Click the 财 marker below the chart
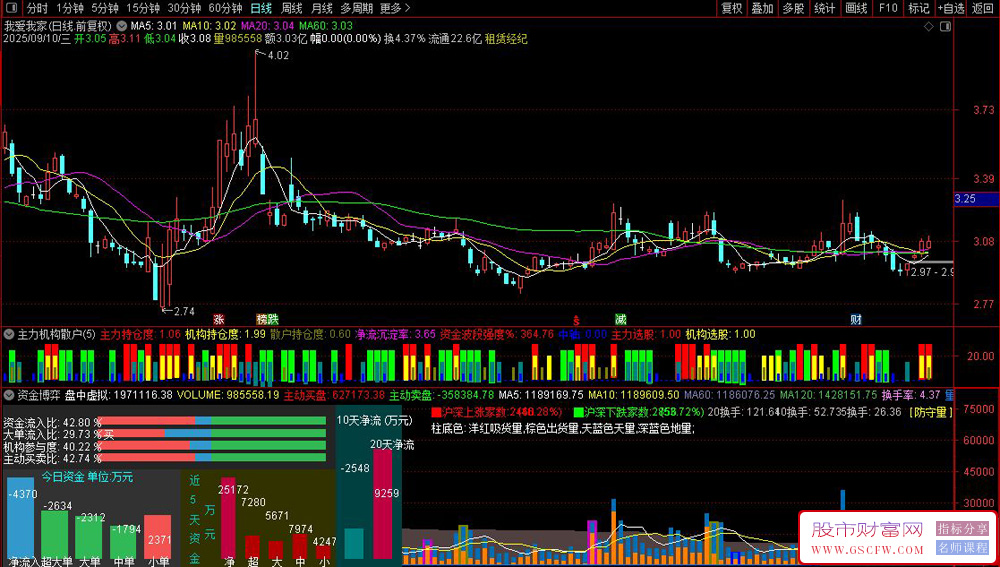Screen dimensions: 1000x567 tap(855, 319)
